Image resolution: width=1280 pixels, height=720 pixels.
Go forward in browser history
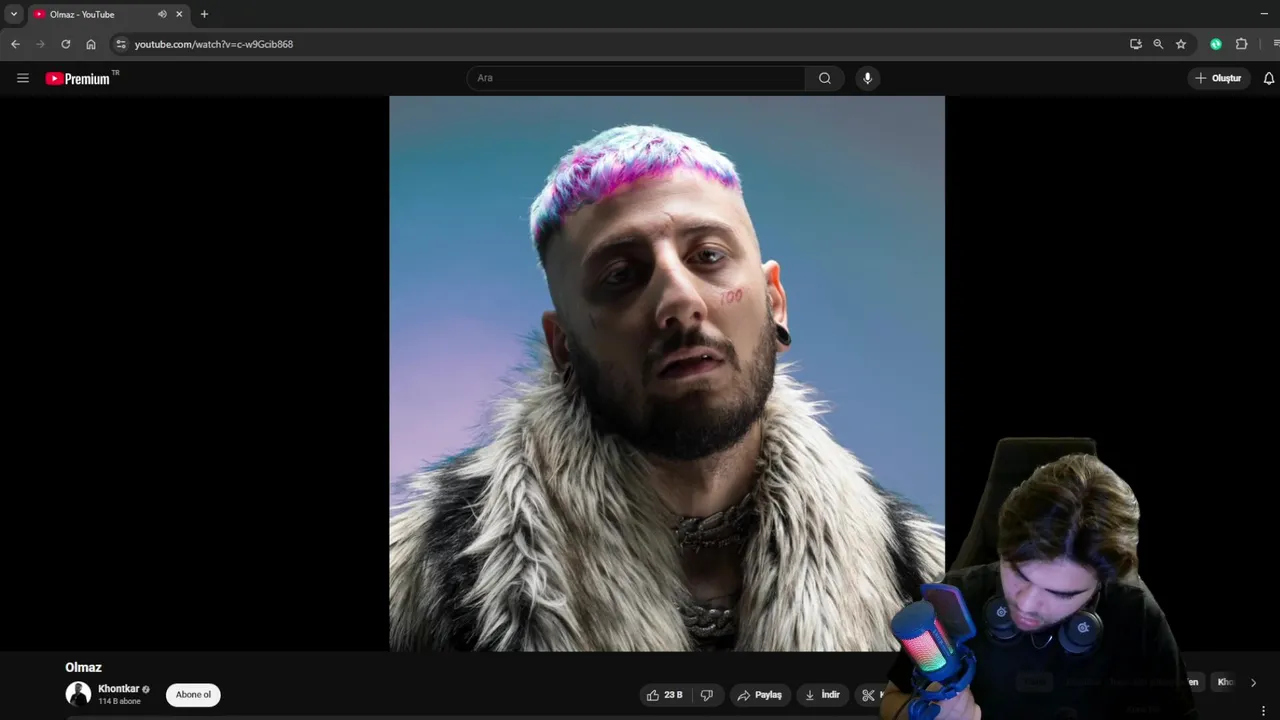(40, 44)
